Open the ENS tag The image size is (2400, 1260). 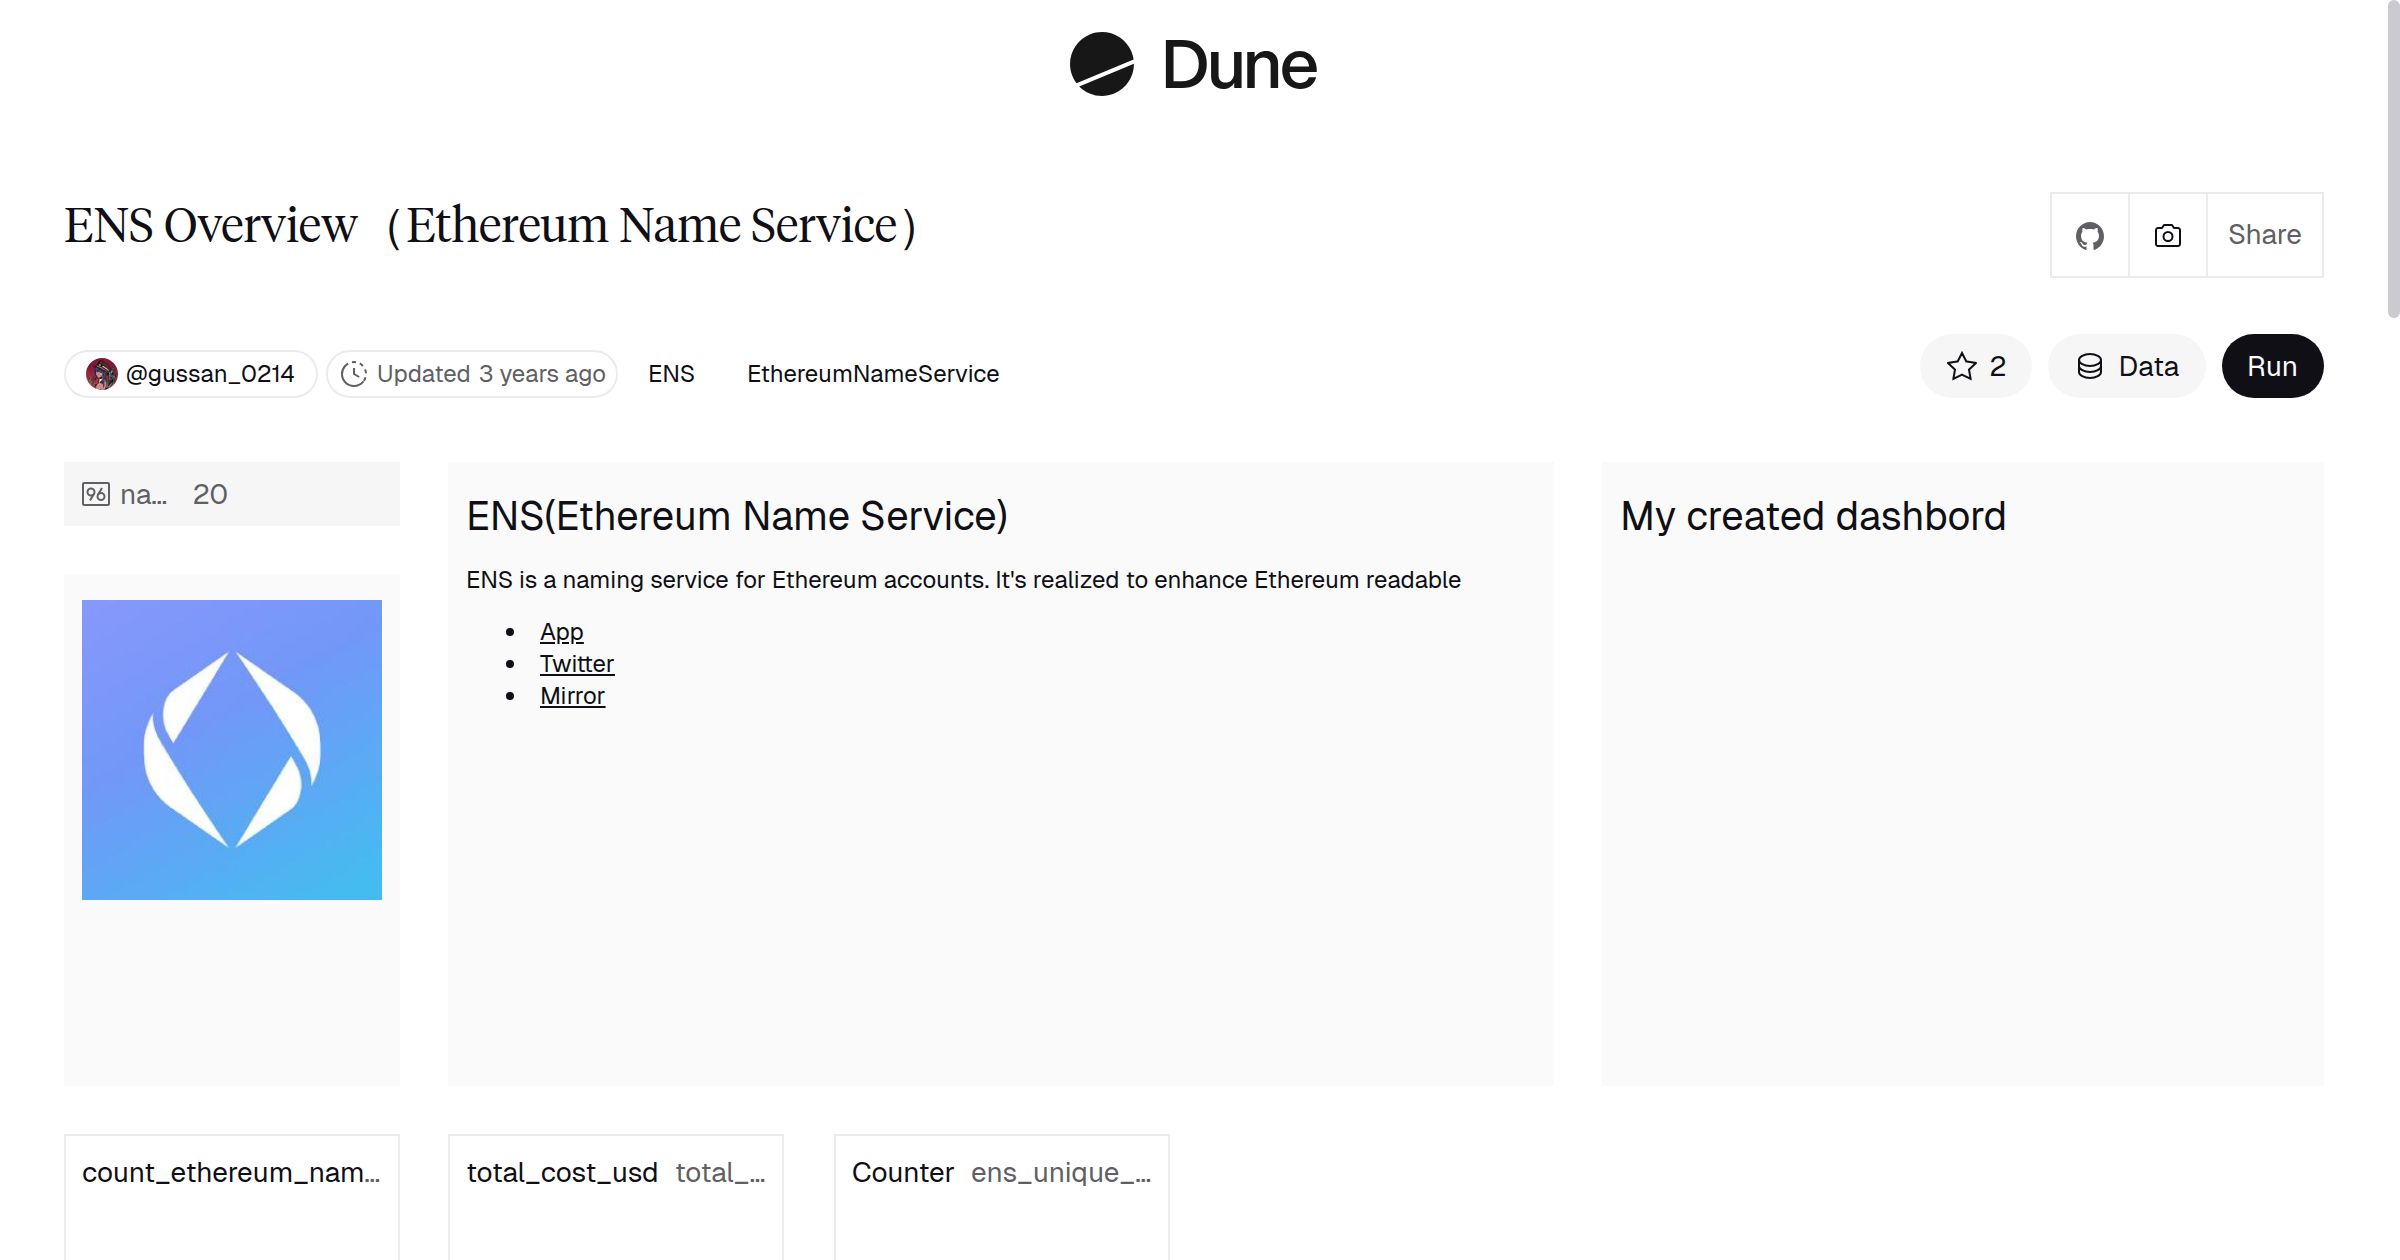(x=671, y=373)
